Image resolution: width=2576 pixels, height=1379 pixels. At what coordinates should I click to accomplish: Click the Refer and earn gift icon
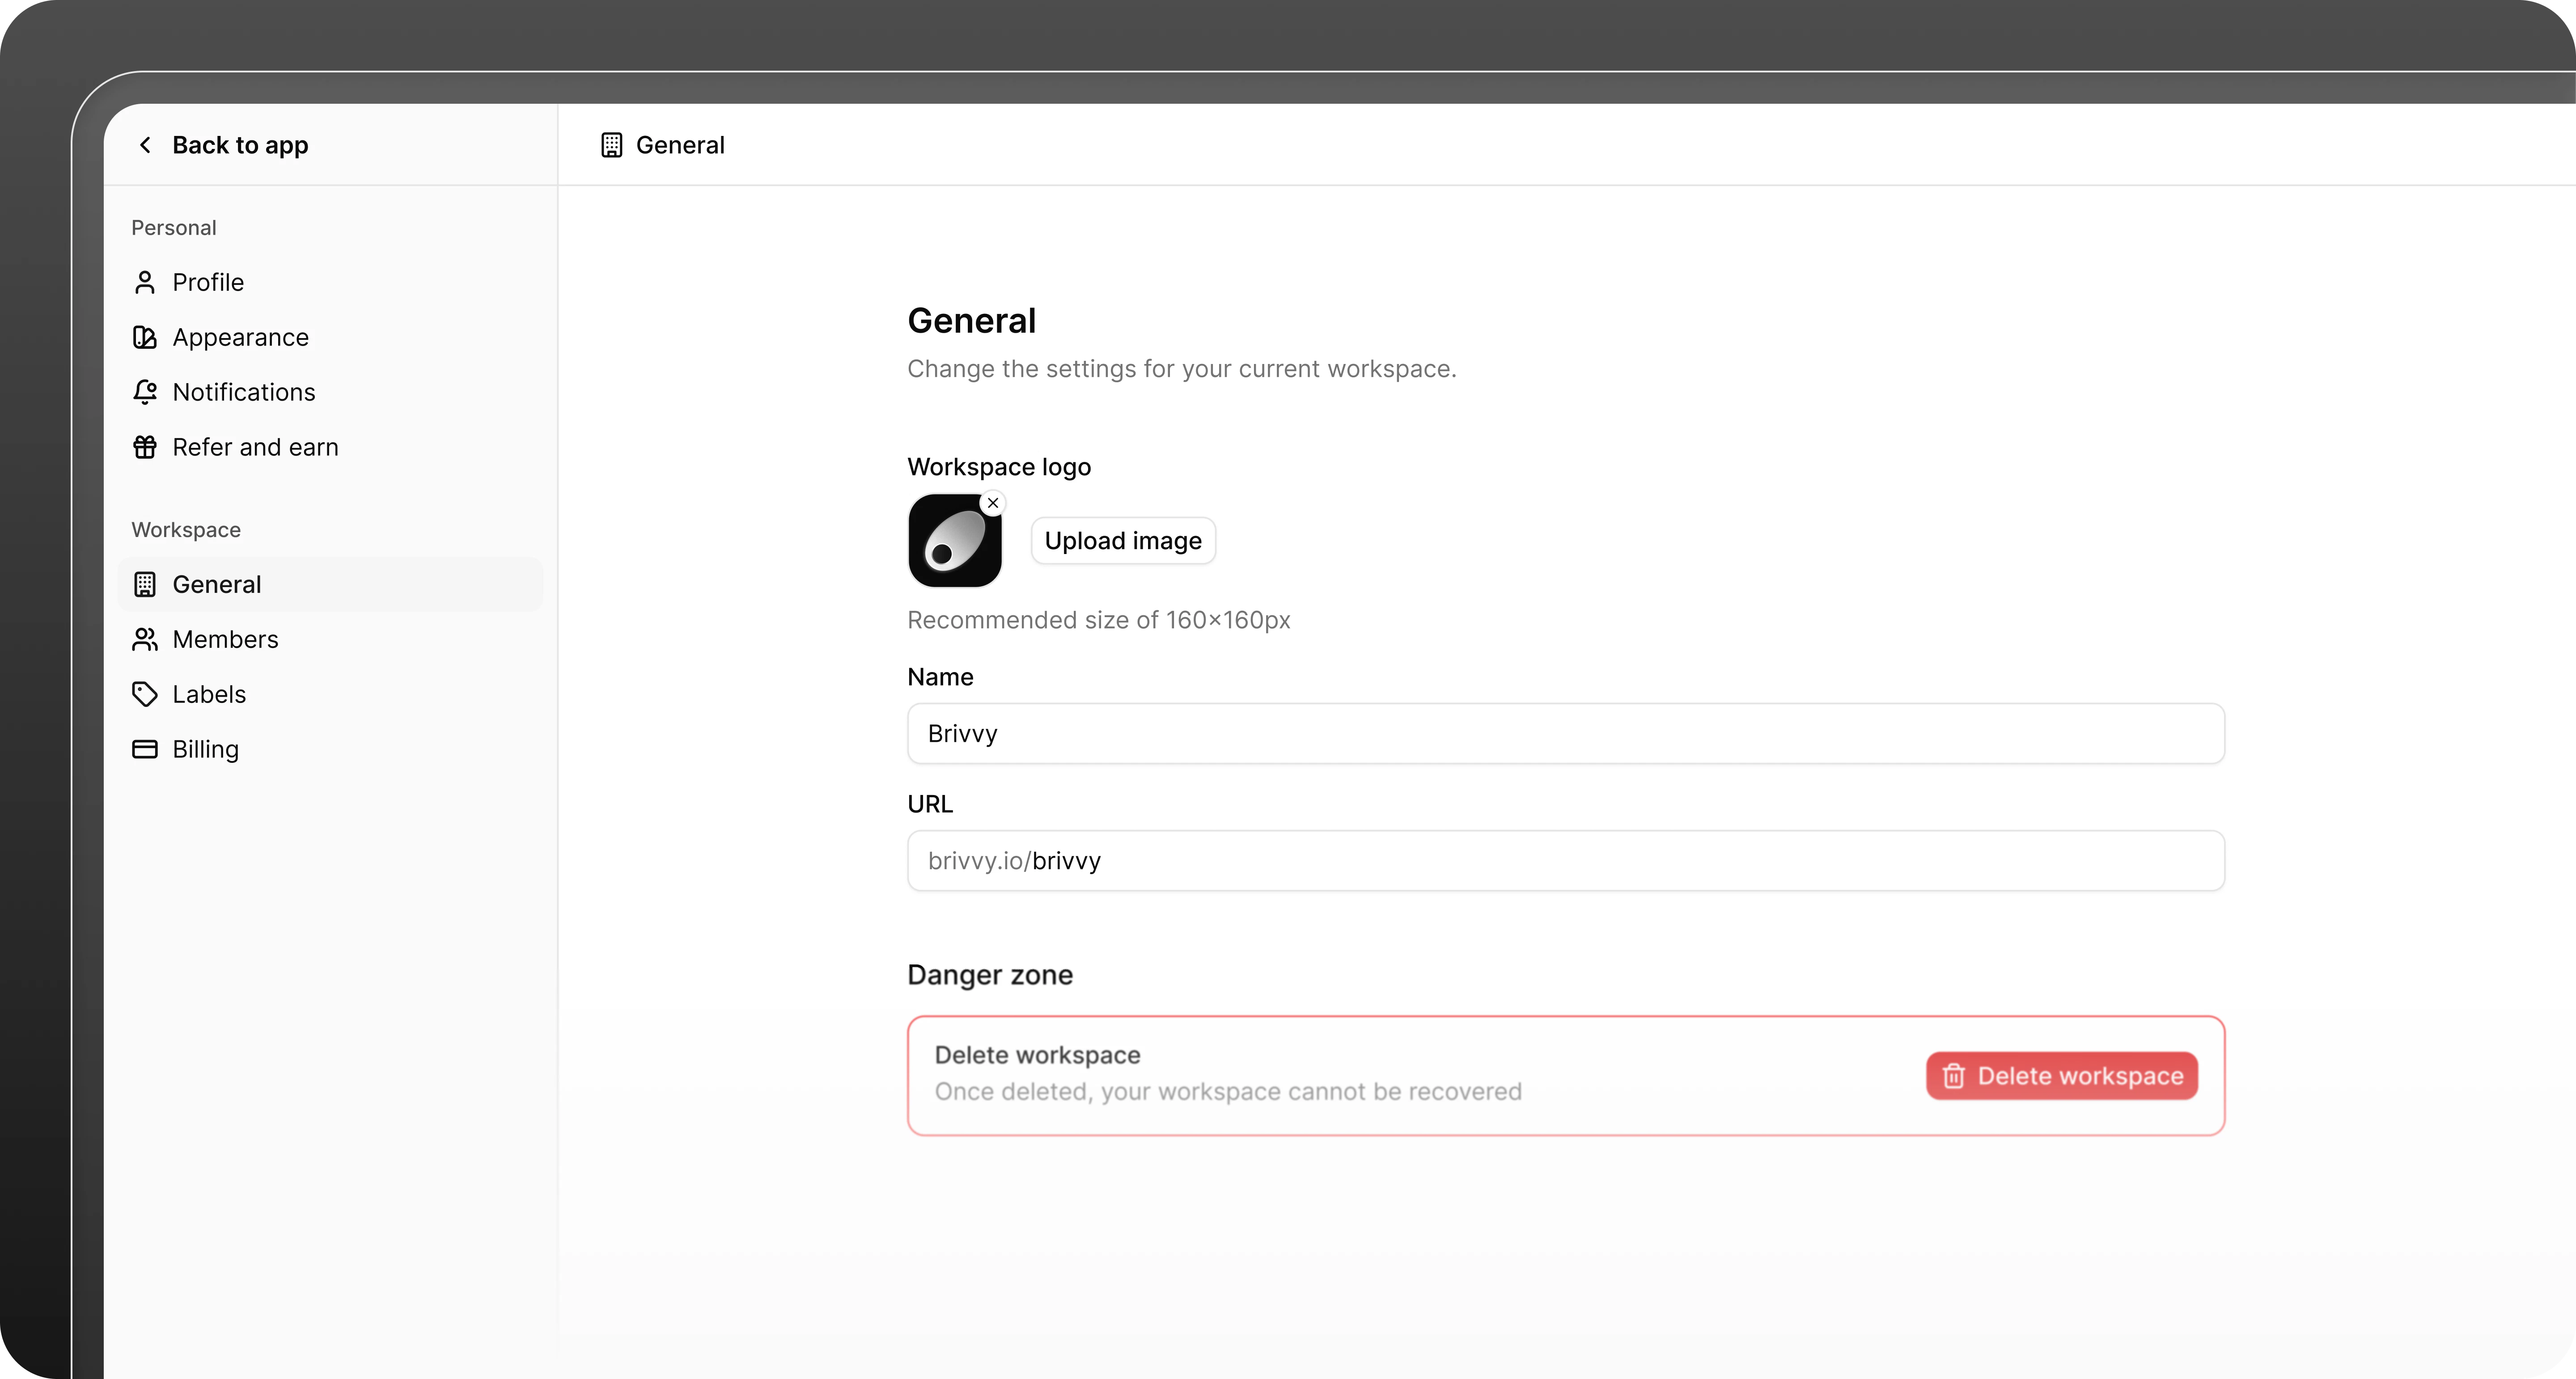[145, 447]
